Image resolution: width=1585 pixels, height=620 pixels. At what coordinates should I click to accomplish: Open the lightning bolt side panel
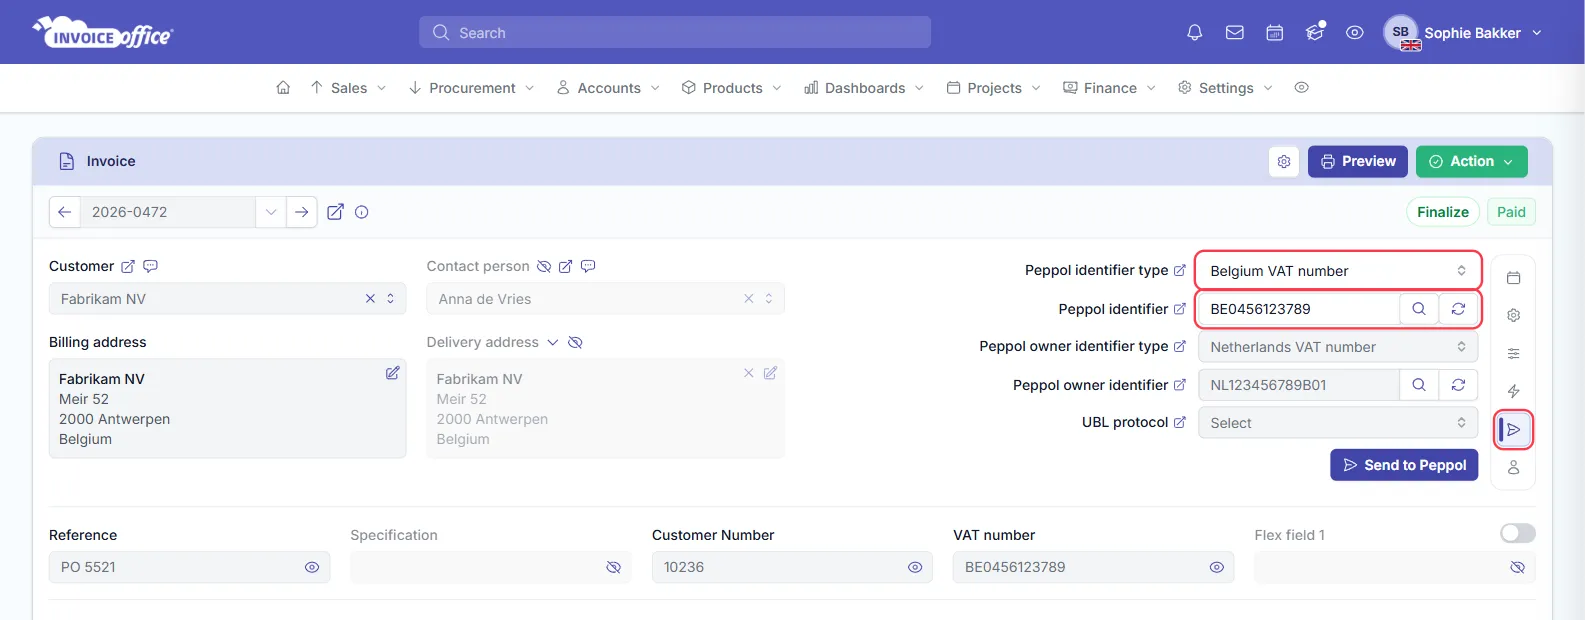tap(1514, 391)
